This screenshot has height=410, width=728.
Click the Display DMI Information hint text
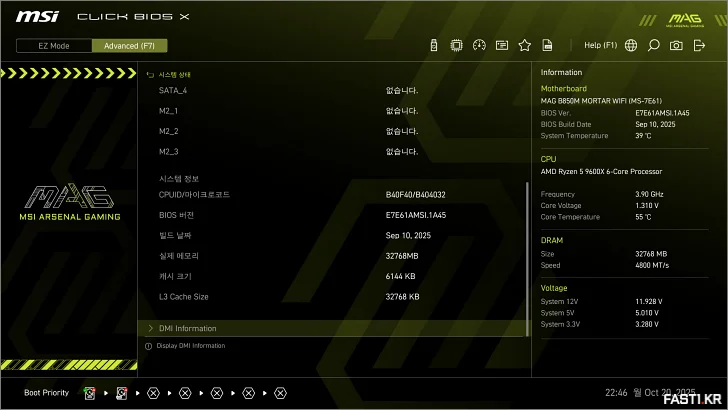tap(191, 345)
